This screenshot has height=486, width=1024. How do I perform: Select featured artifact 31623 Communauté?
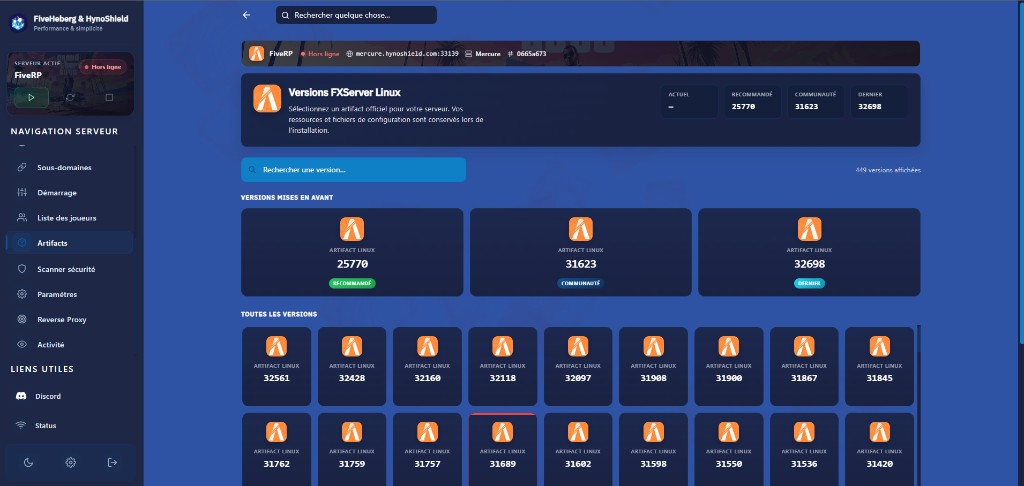pos(581,252)
